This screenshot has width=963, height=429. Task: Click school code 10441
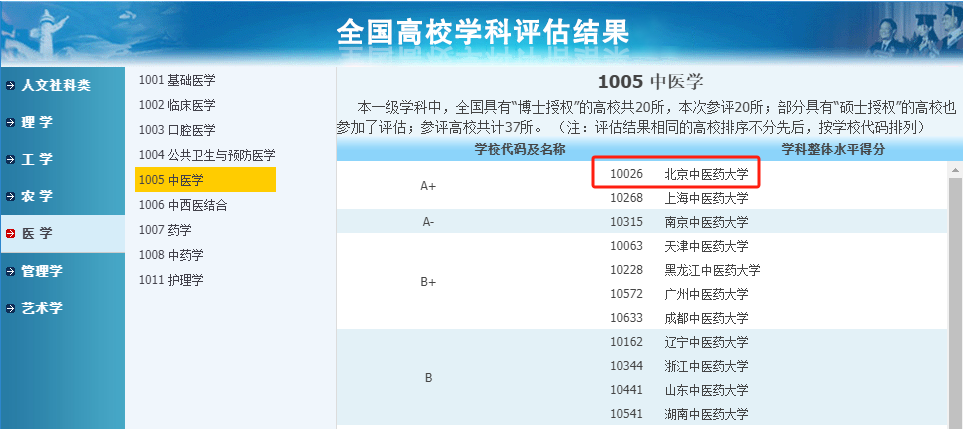[x=626, y=390]
